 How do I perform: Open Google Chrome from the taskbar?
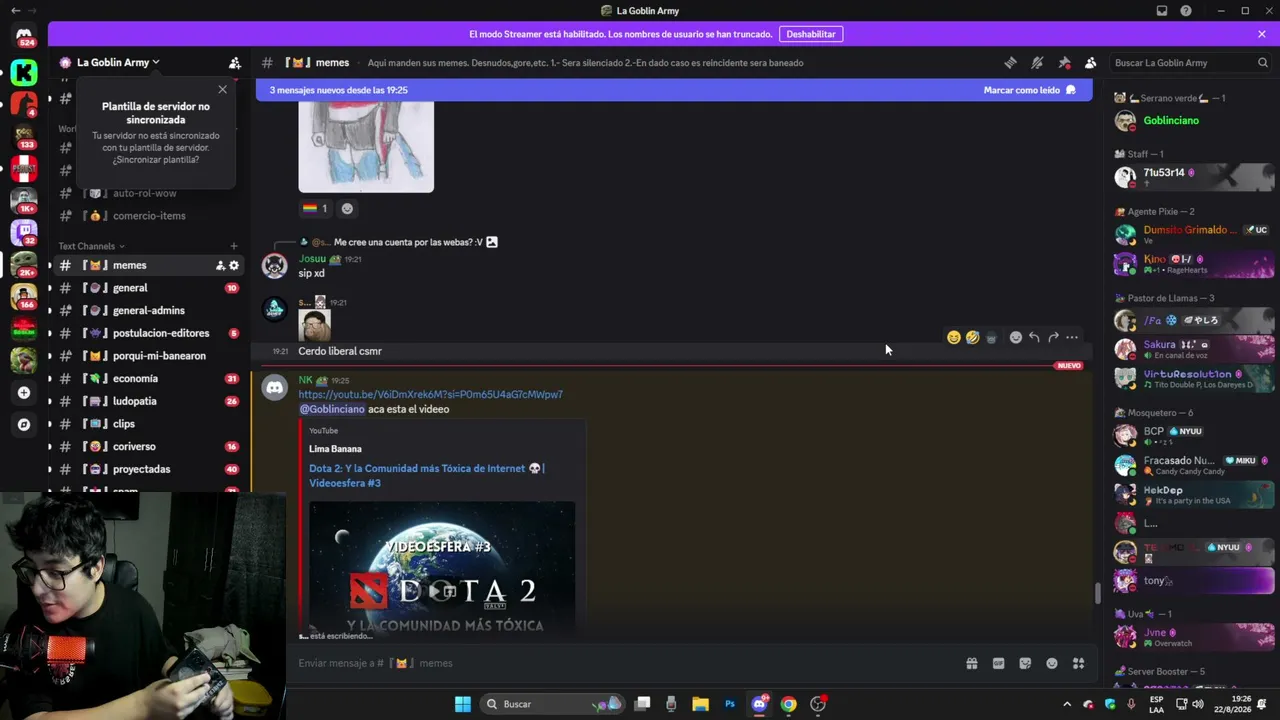click(789, 704)
